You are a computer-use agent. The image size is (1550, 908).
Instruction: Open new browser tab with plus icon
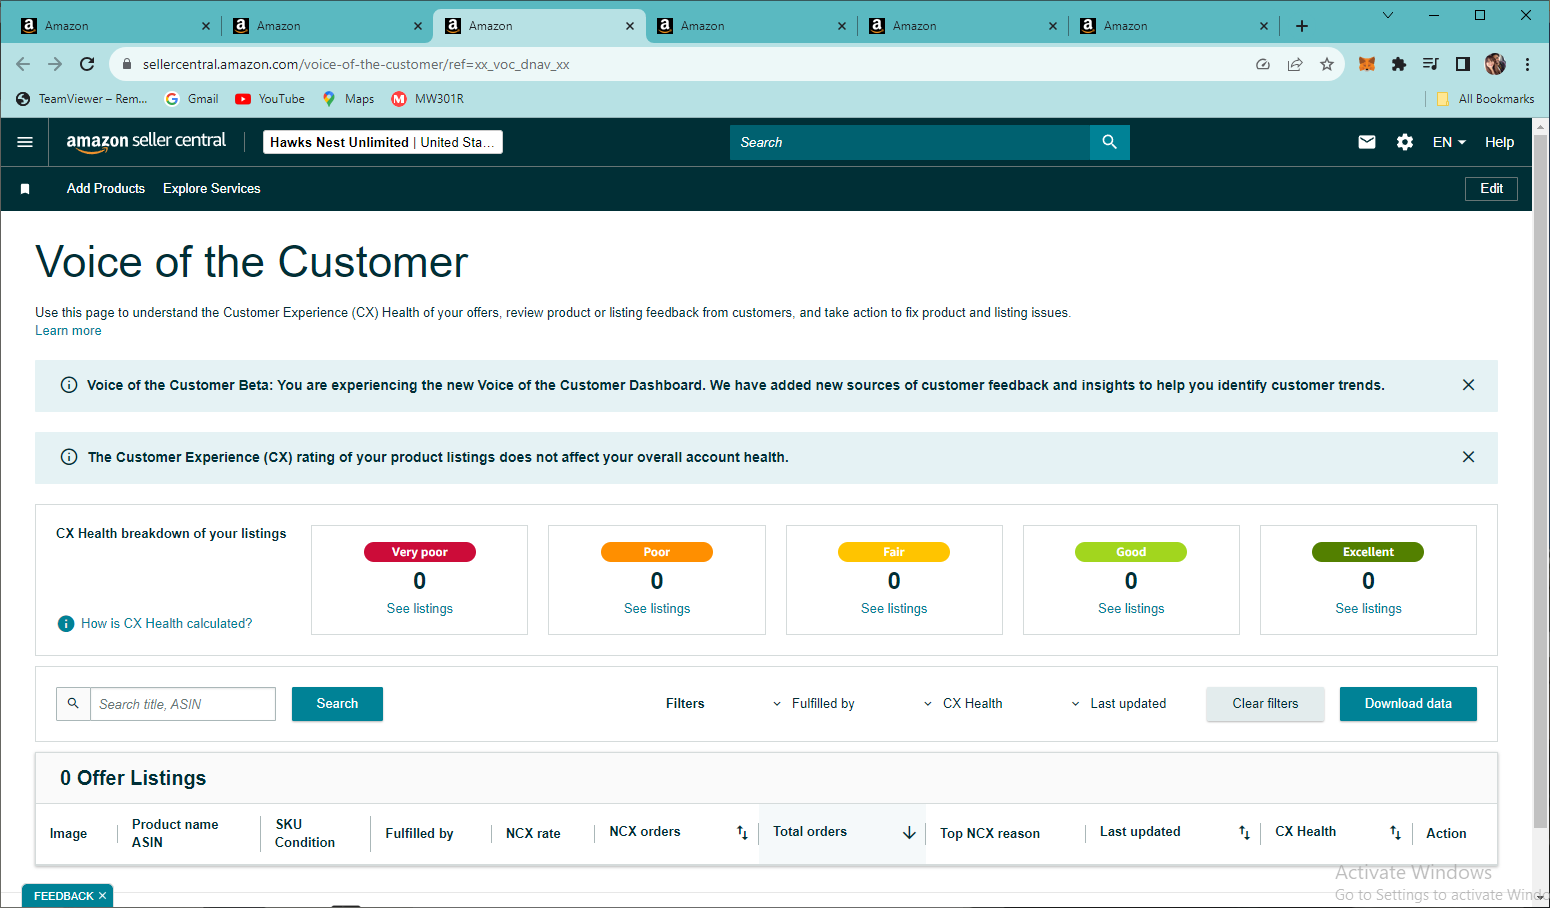point(1302,26)
